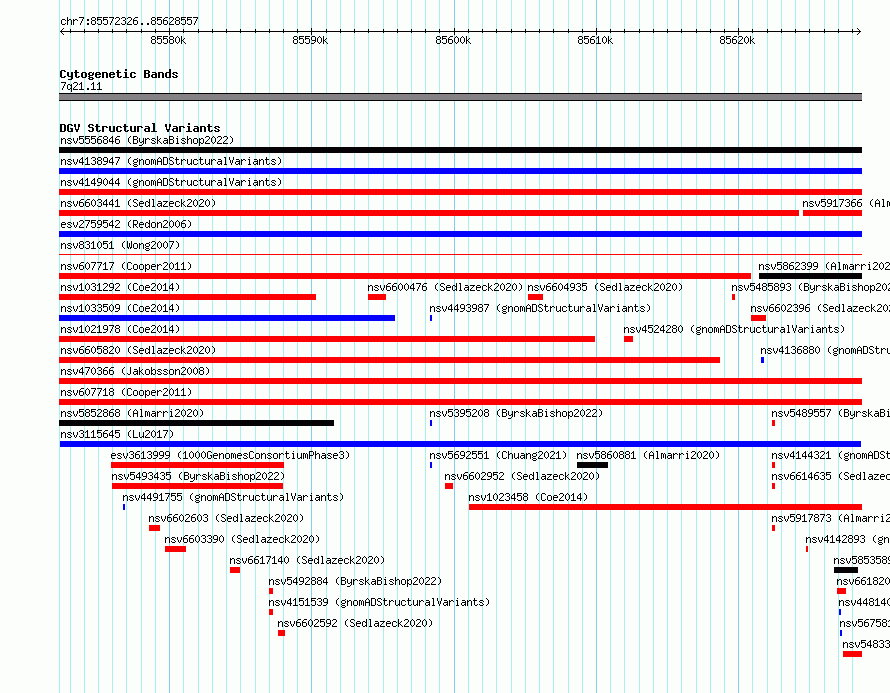The image size is (890, 693).
Task: Select the nsv1033509 blue variant bar
Action: pos(227,318)
